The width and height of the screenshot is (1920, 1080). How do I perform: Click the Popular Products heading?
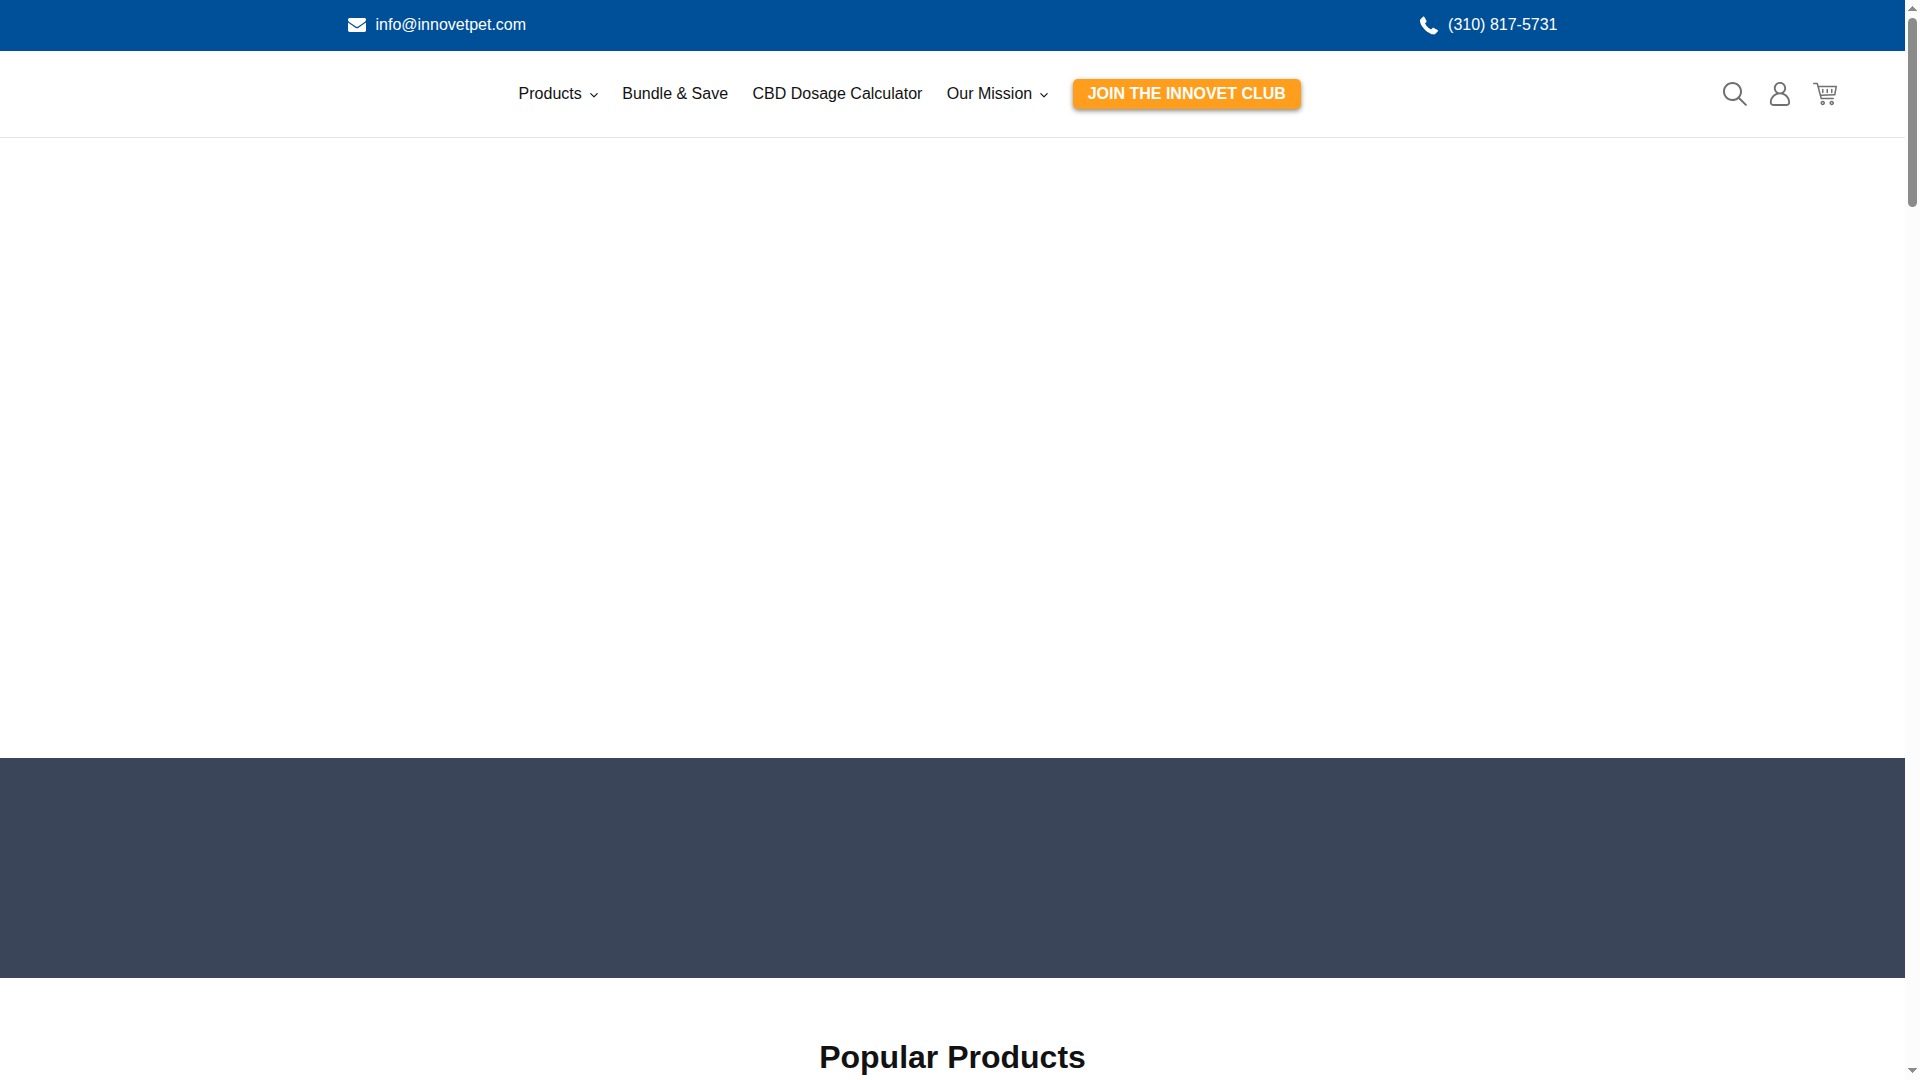[951, 1056]
